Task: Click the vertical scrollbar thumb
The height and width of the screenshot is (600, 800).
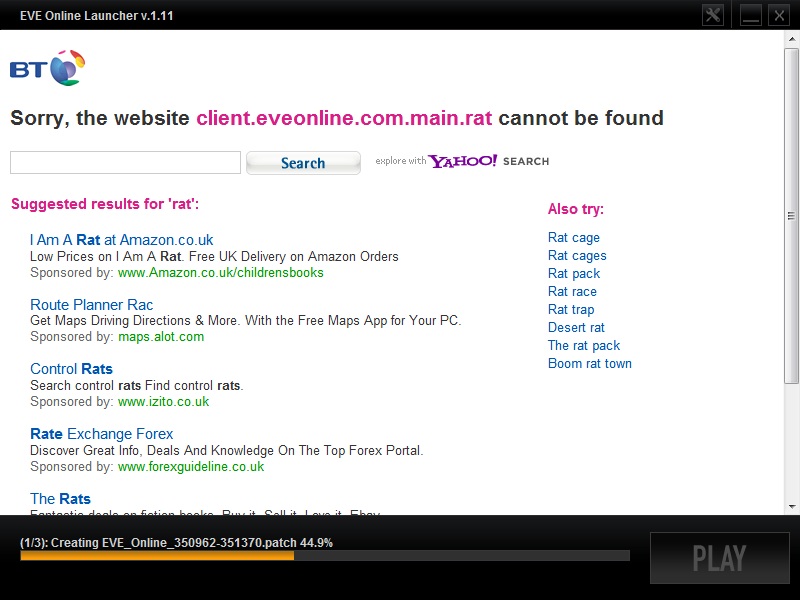Action: 791,216
